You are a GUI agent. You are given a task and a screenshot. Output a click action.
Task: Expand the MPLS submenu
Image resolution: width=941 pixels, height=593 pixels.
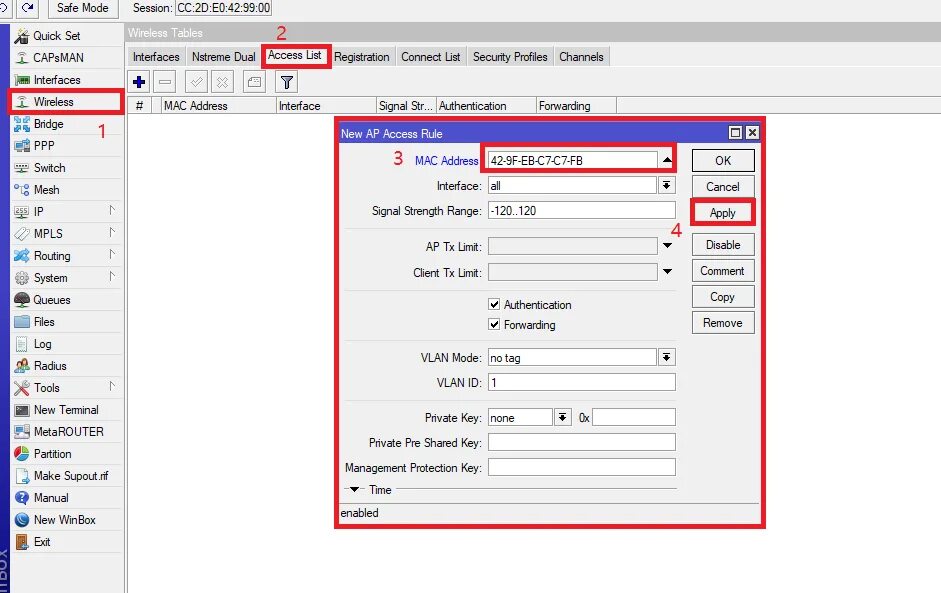click(x=112, y=232)
